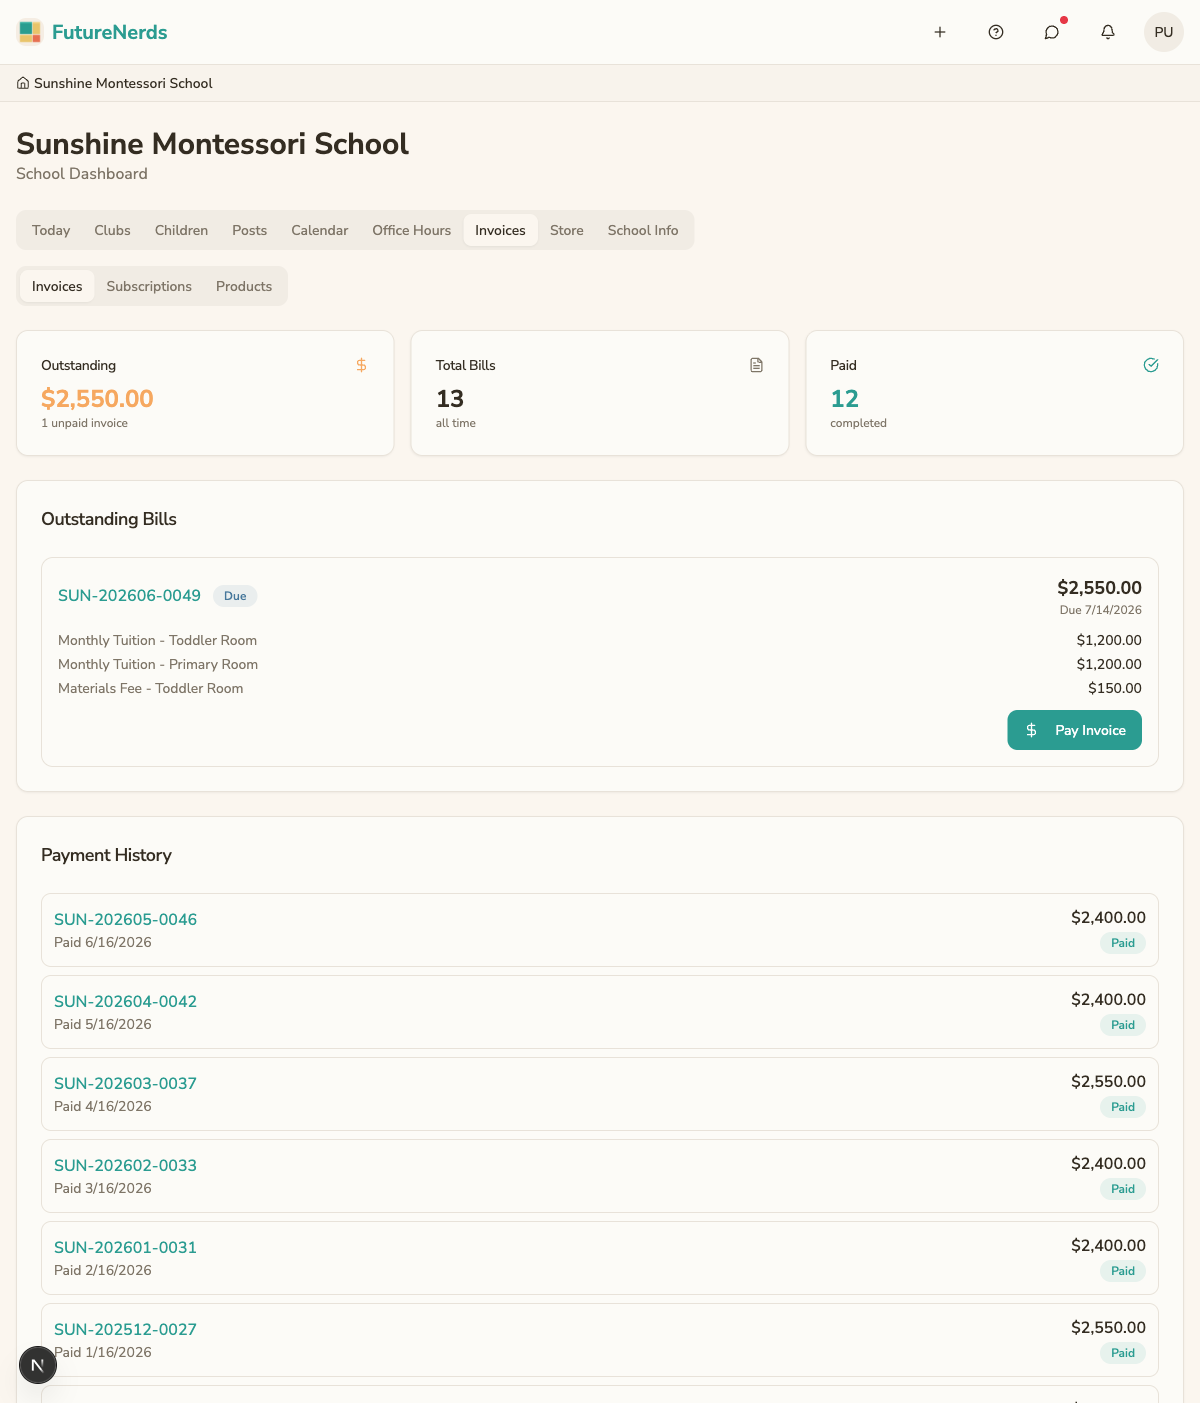Image resolution: width=1200 pixels, height=1403 pixels.
Task: Click the Paid checkmark circle icon
Action: click(1151, 365)
